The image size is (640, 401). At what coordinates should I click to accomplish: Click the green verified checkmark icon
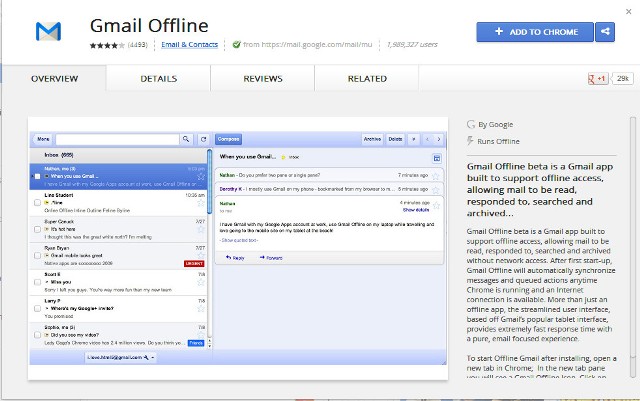(236, 44)
